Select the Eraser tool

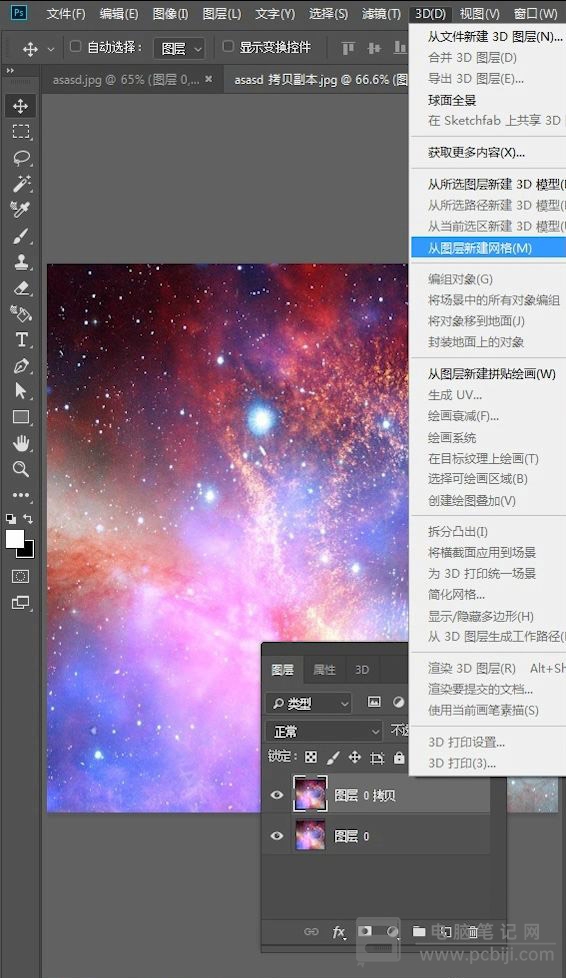pyautogui.click(x=21, y=288)
